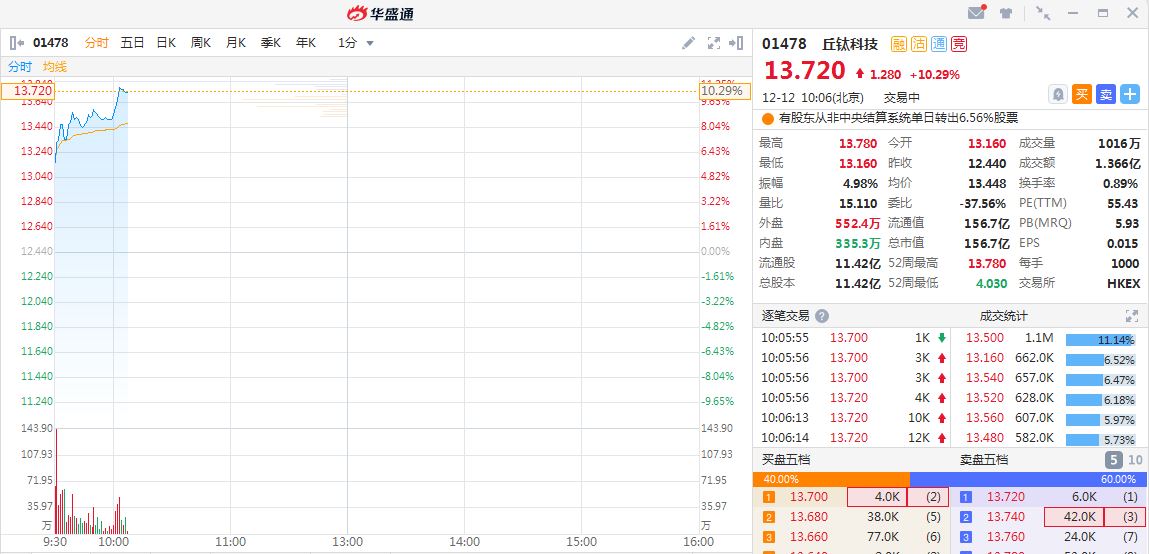Click the buy button 买
The height and width of the screenshot is (554, 1149).
click(1082, 94)
